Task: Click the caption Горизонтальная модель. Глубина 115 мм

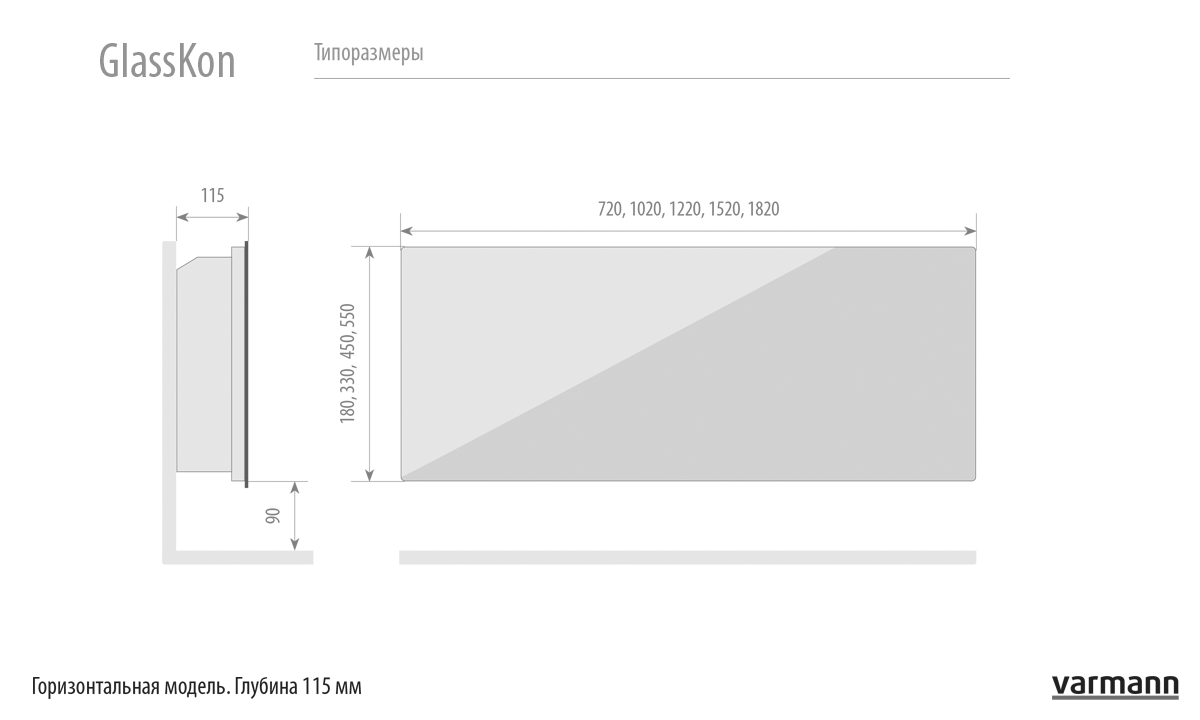Action: pyautogui.click(x=196, y=688)
